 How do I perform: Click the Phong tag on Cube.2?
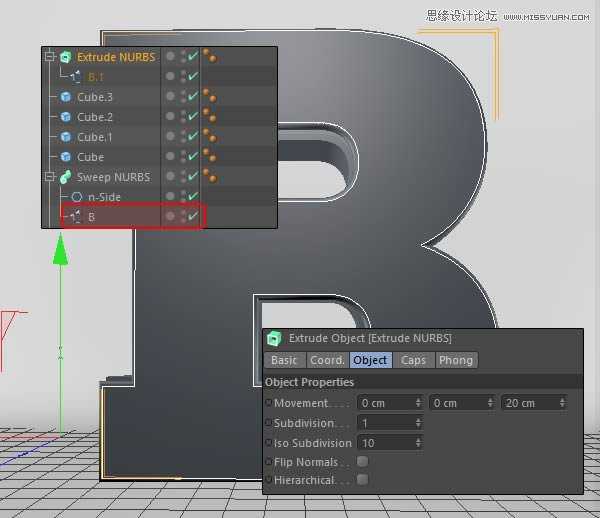tap(210, 117)
